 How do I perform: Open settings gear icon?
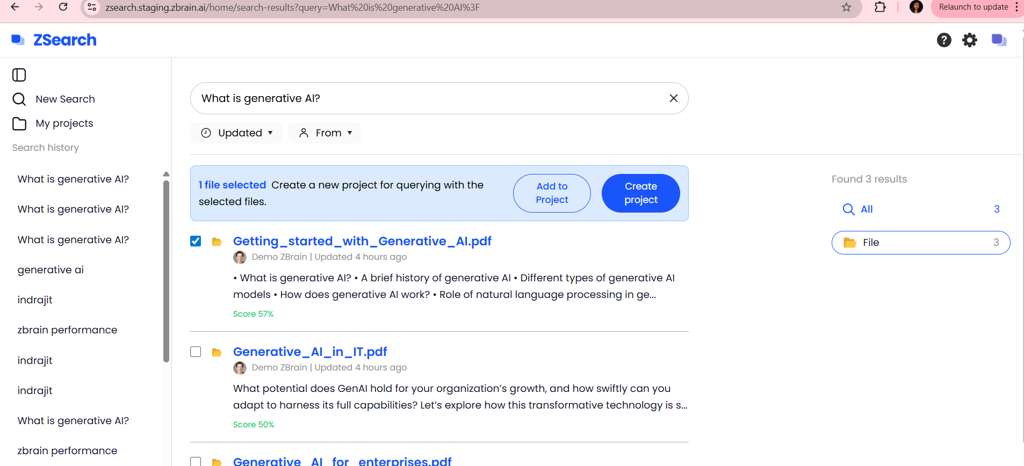pos(969,40)
